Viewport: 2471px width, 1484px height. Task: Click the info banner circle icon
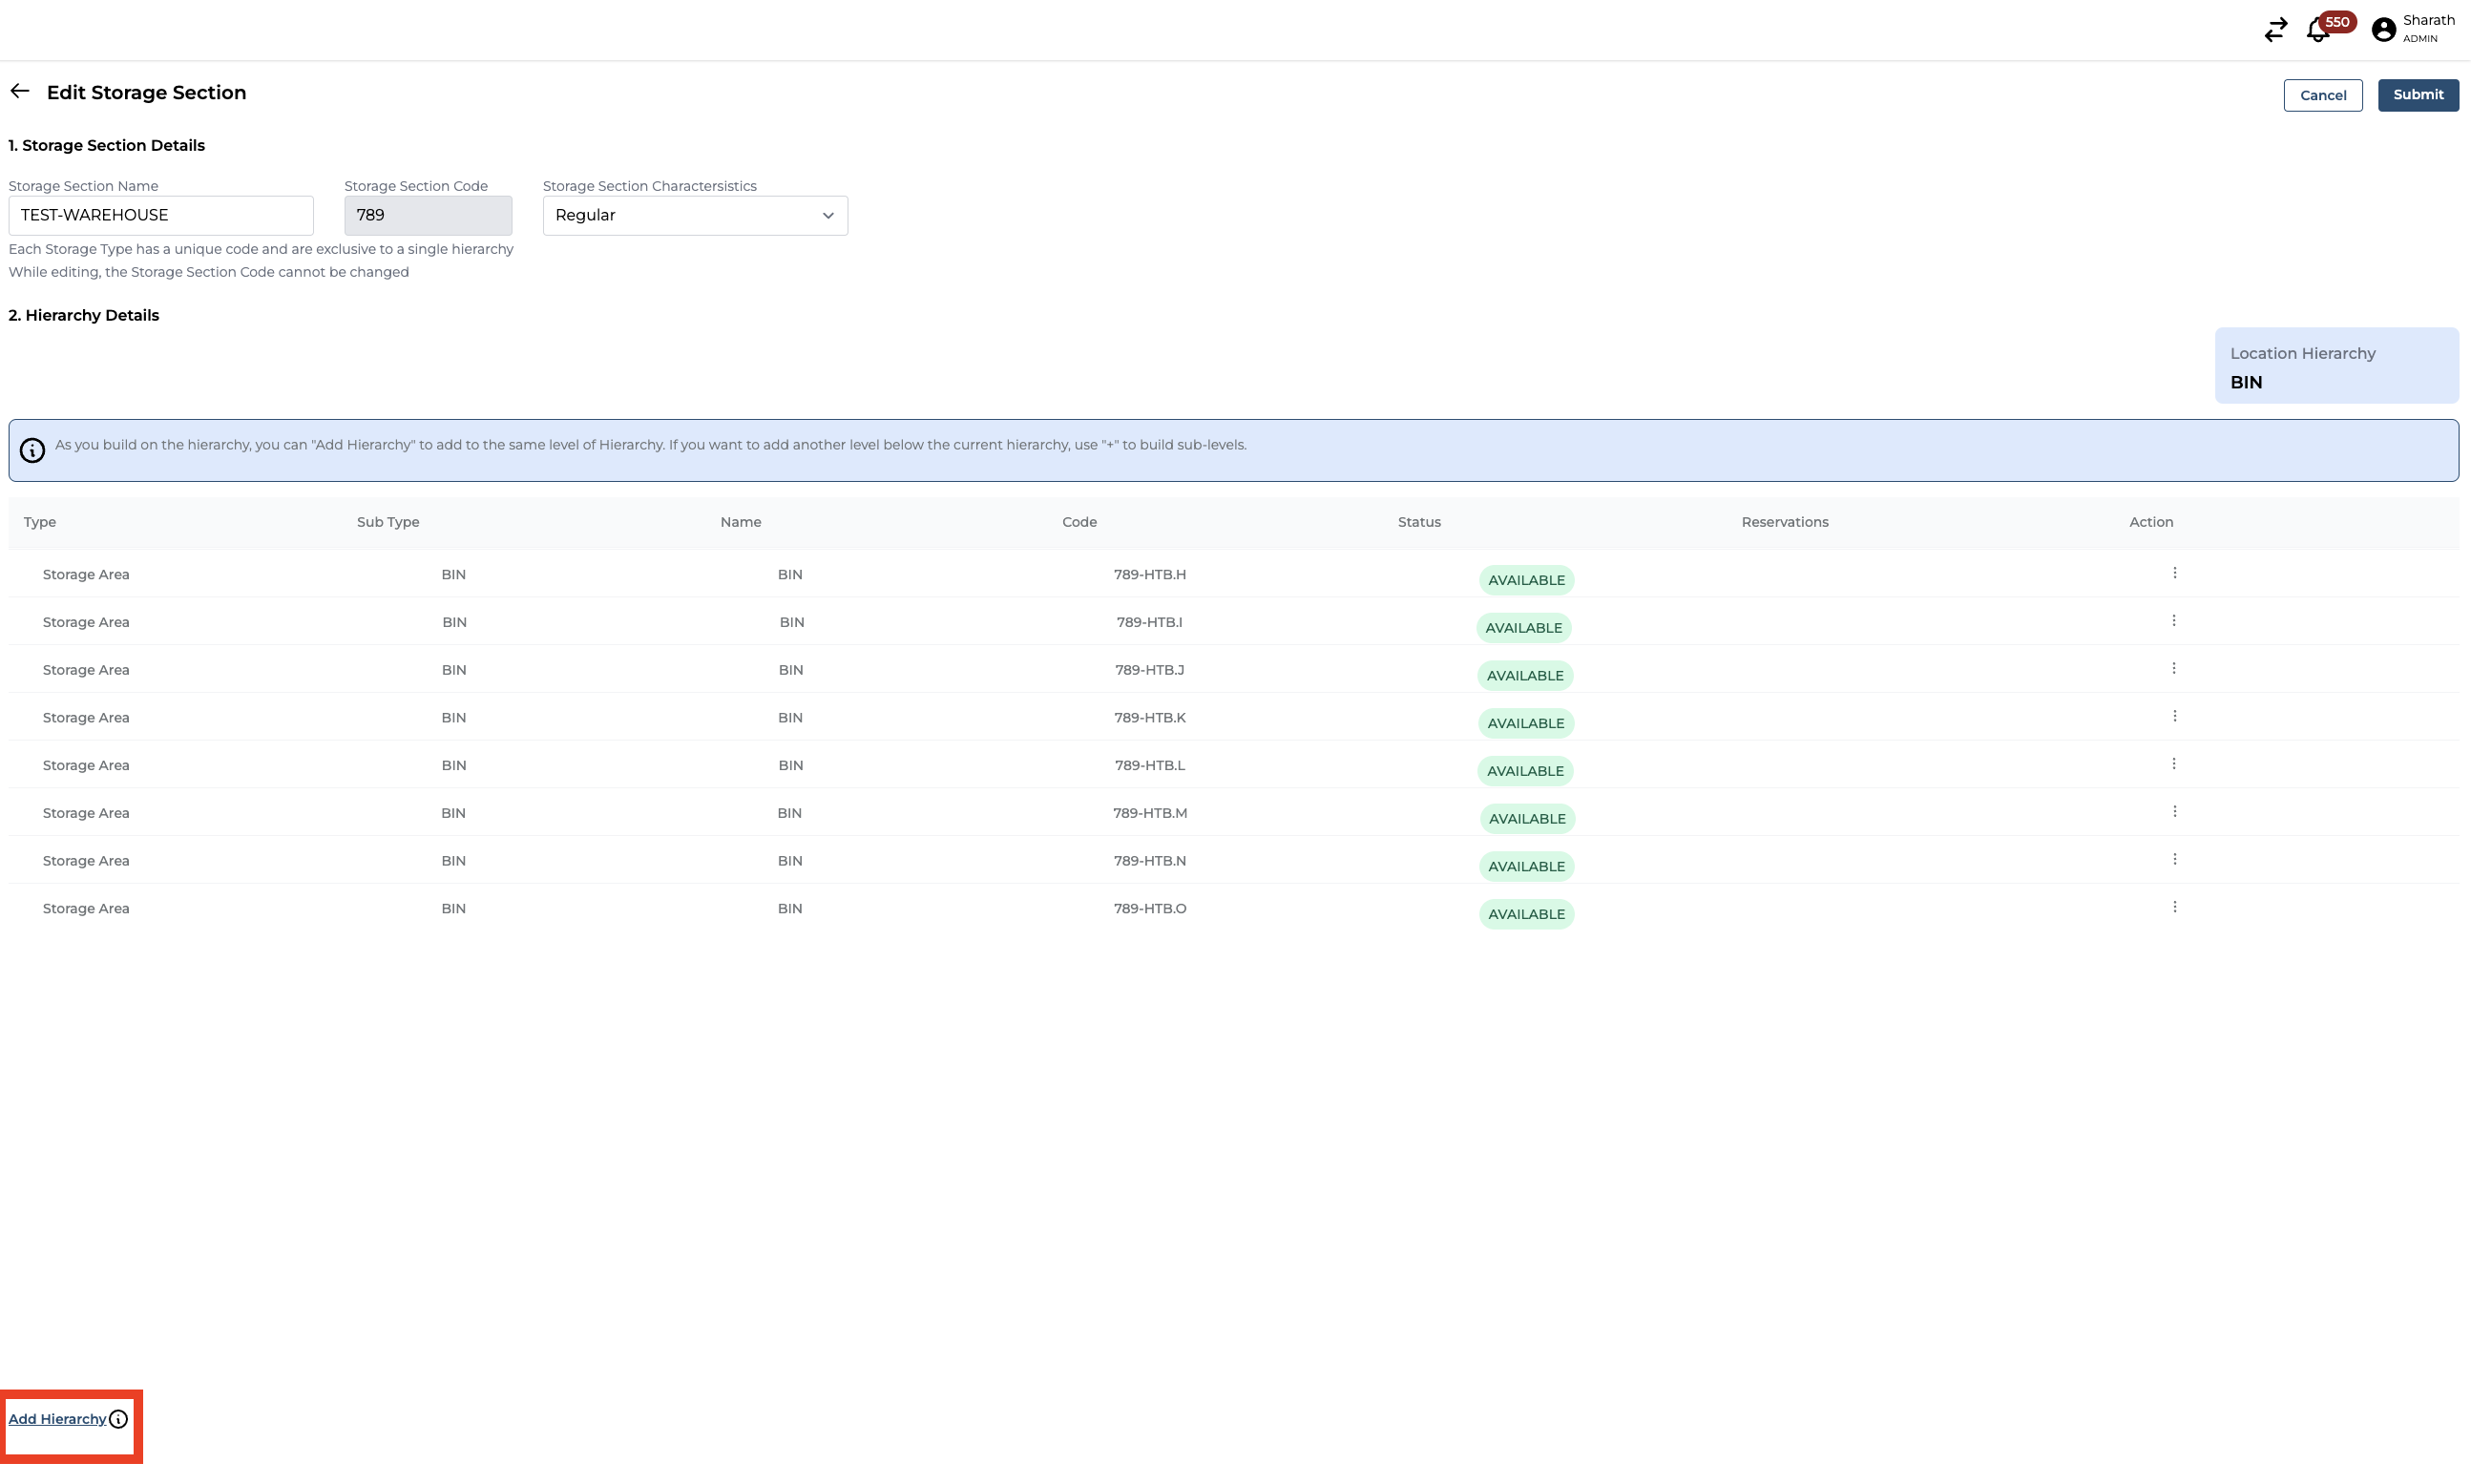[32, 451]
